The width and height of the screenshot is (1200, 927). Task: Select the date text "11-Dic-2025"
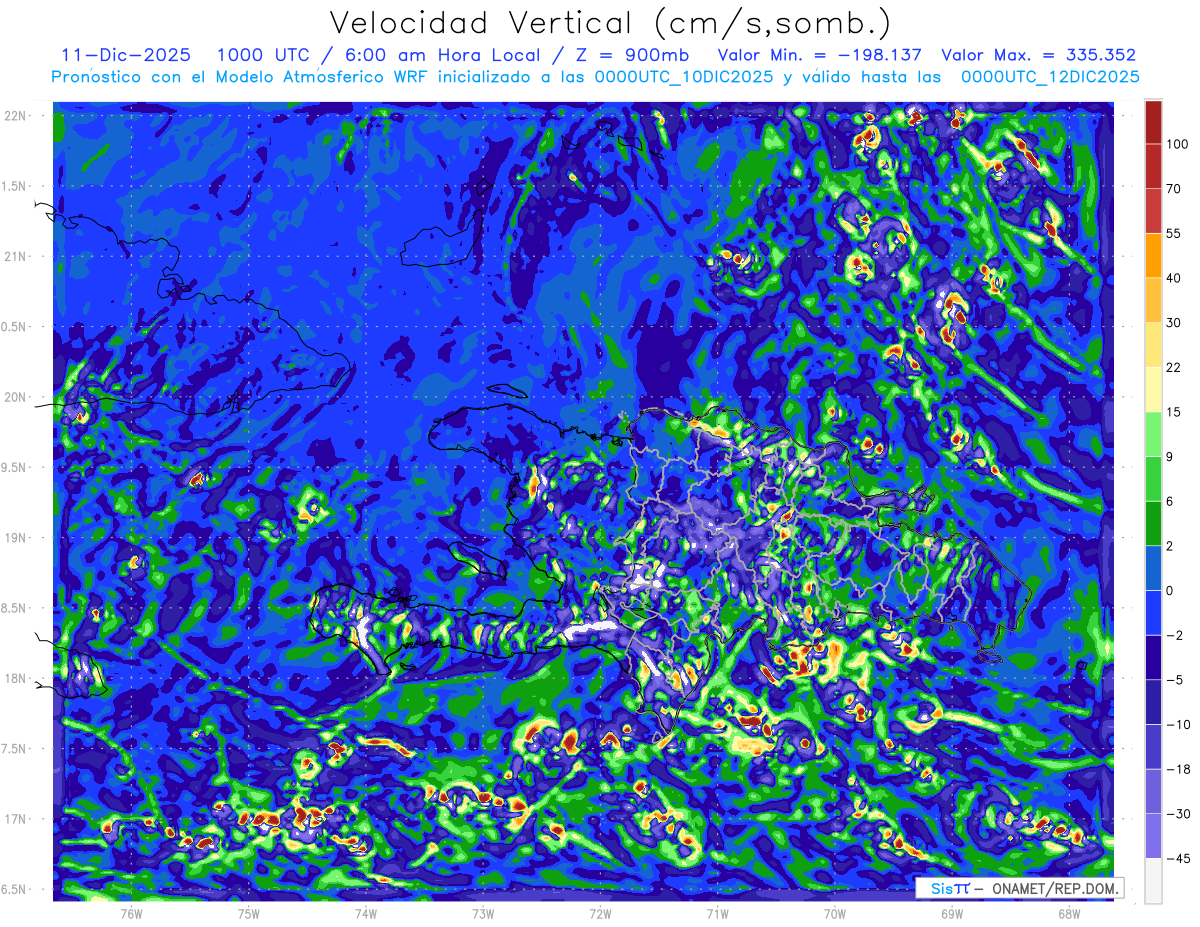point(126,55)
